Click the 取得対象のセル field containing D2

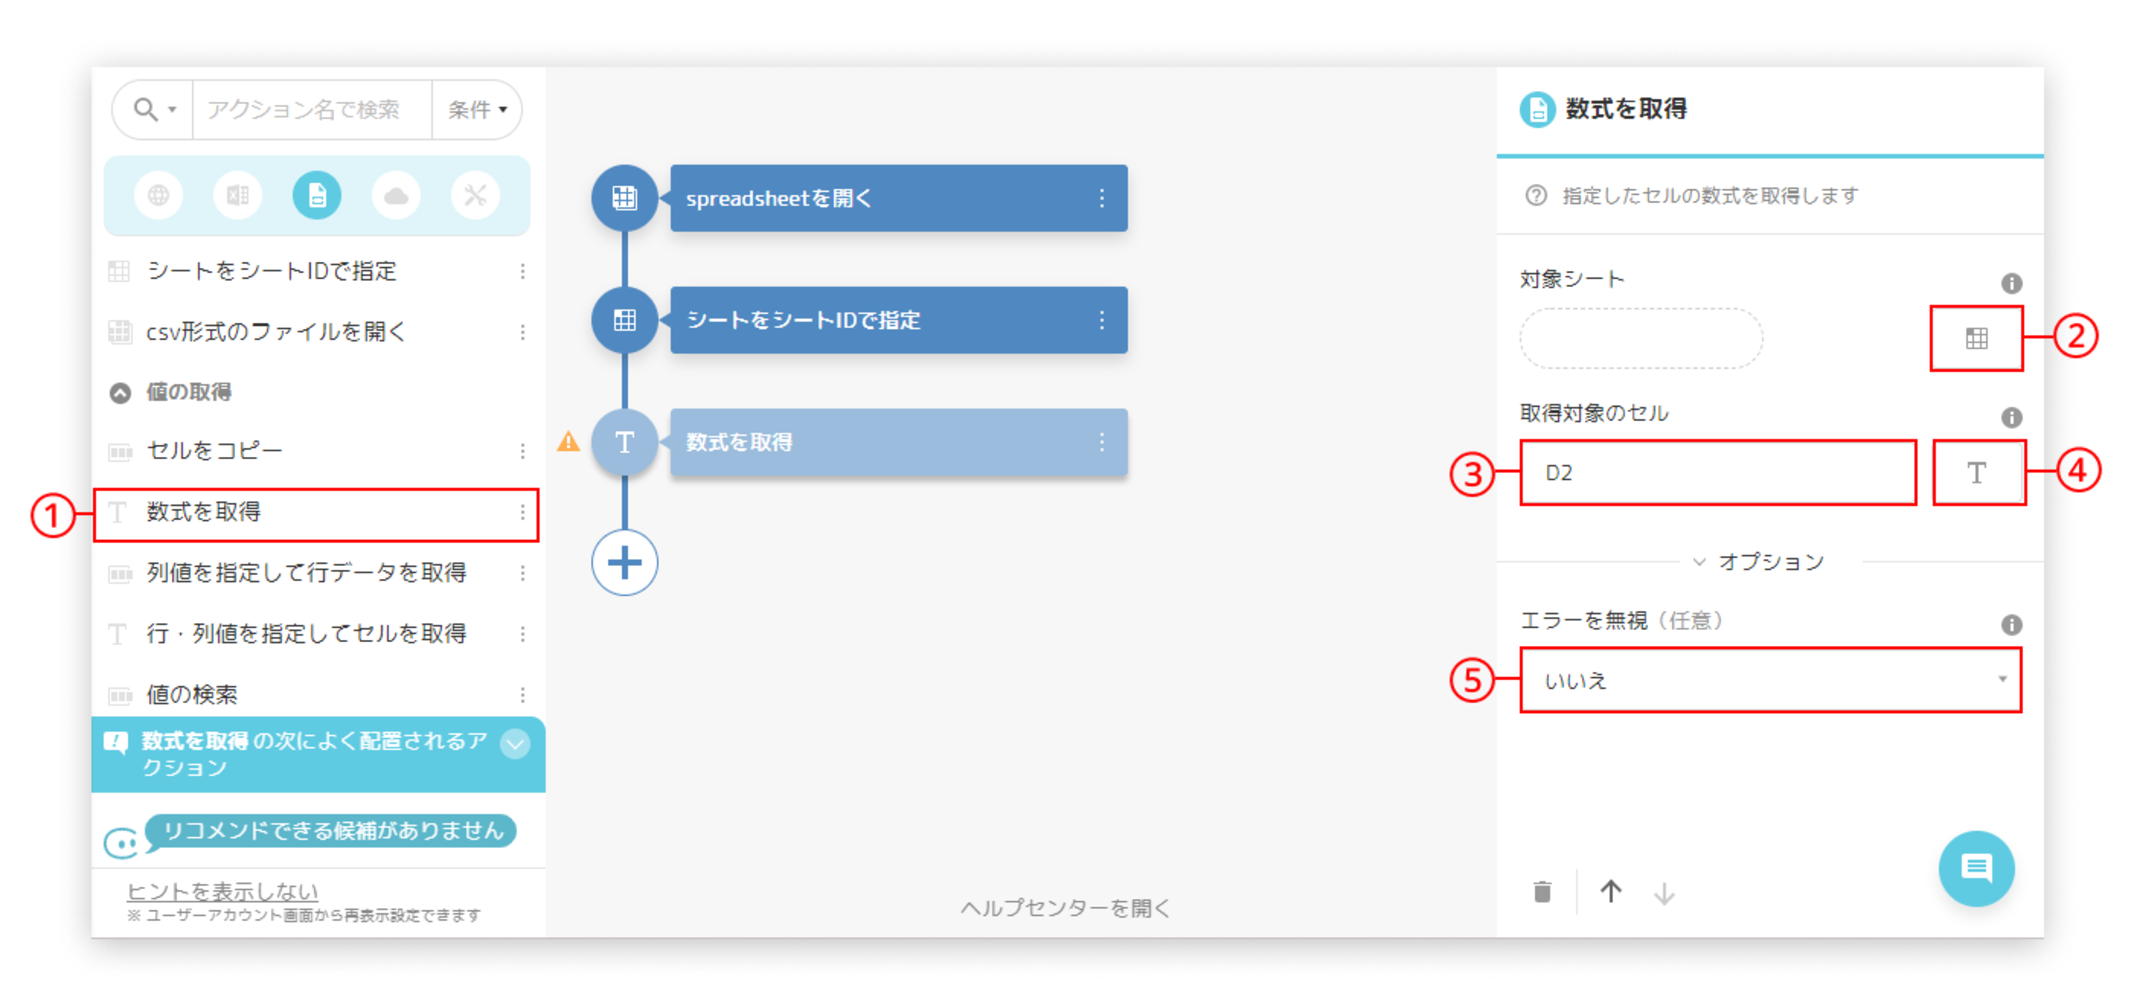[x=1718, y=472]
